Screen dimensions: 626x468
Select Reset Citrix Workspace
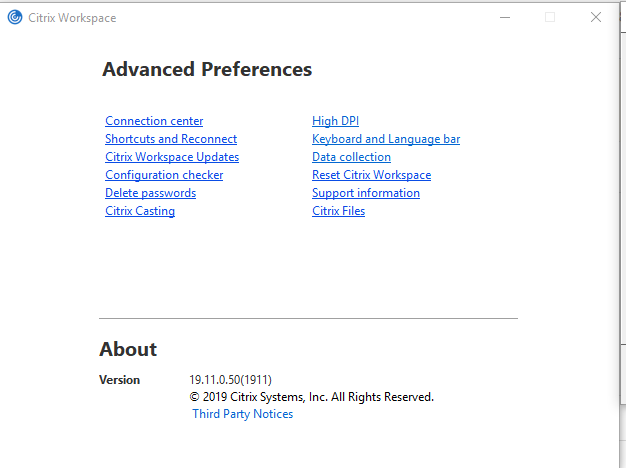(x=372, y=175)
